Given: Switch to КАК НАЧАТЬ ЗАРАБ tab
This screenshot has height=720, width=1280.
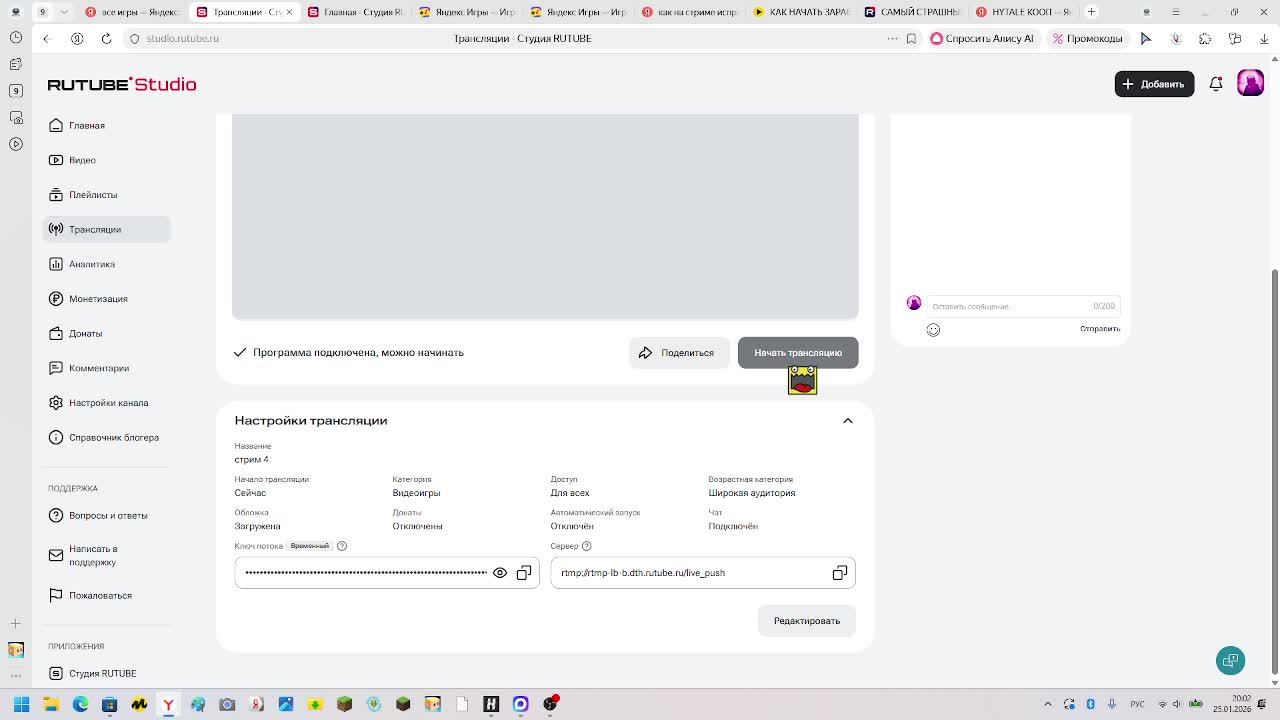Looking at the screenshot, I should click(801, 12).
